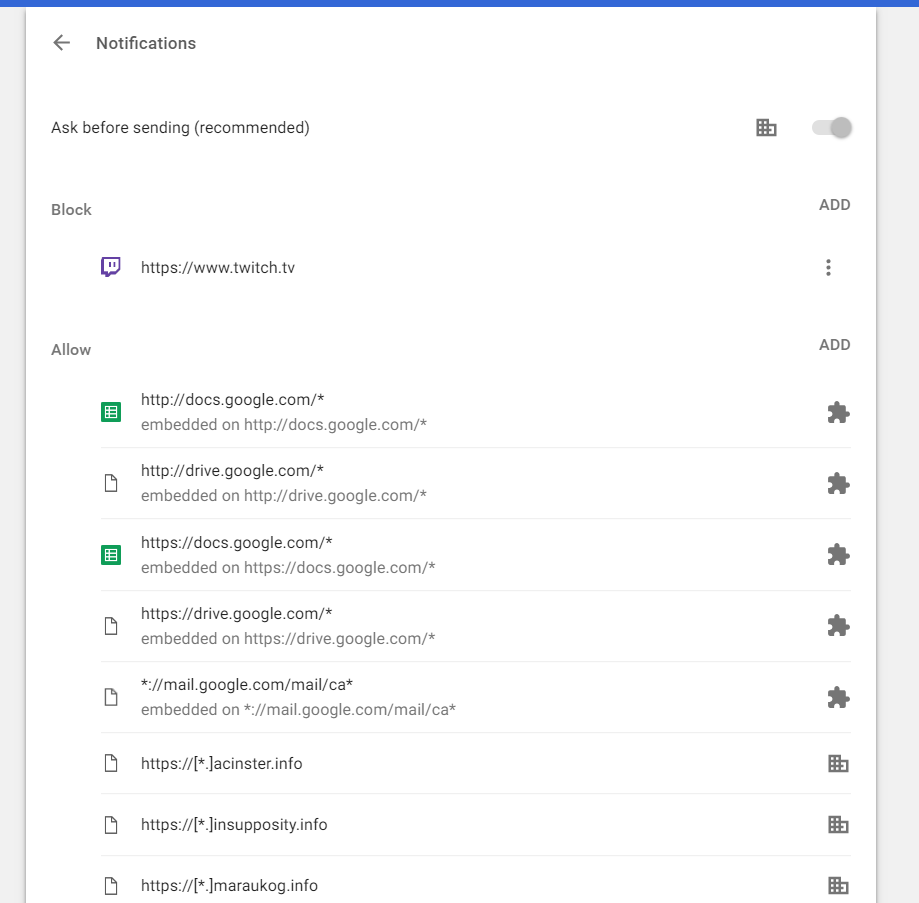919x903 pixels.
Task: Click extension puzzle icon for https://drive.google.com
Action: (838, 626)
